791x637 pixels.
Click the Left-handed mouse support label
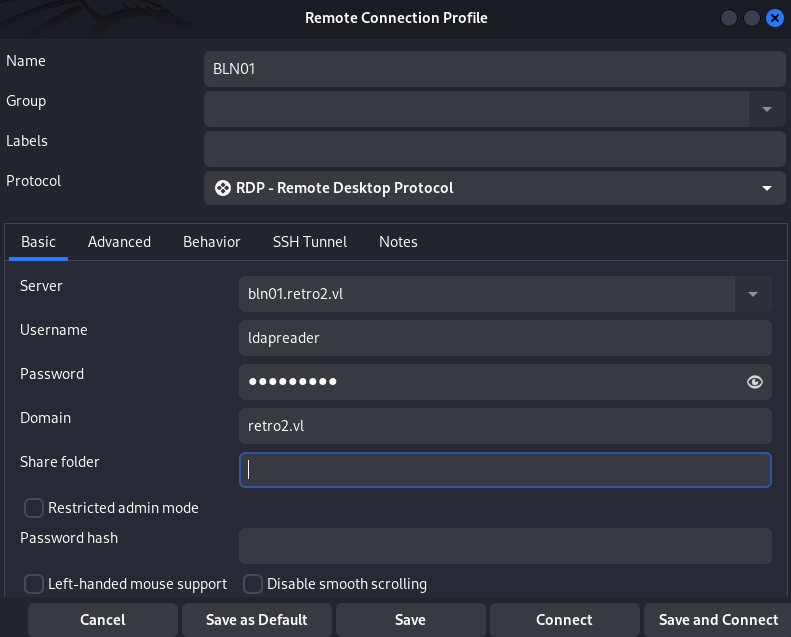(137, 584)
